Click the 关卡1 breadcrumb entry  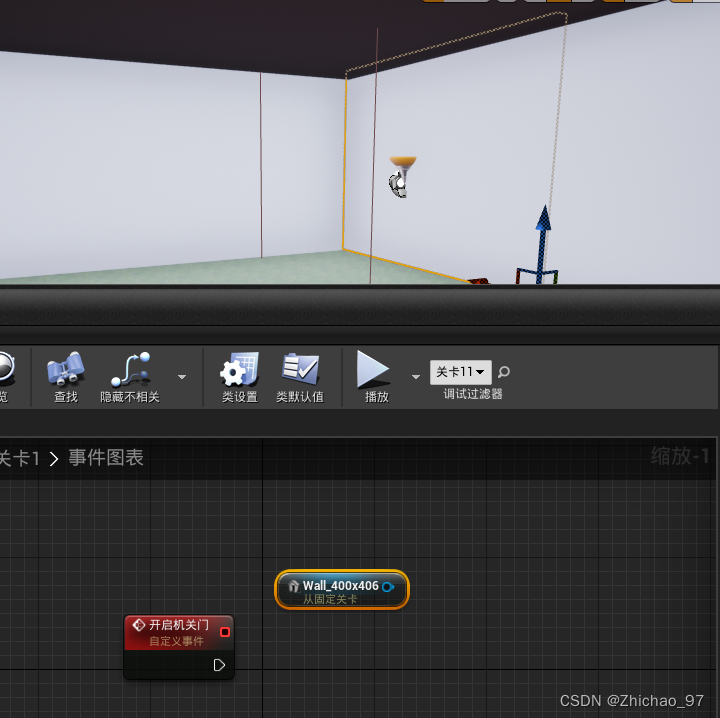pyautogui.click(x=18, y=458)
